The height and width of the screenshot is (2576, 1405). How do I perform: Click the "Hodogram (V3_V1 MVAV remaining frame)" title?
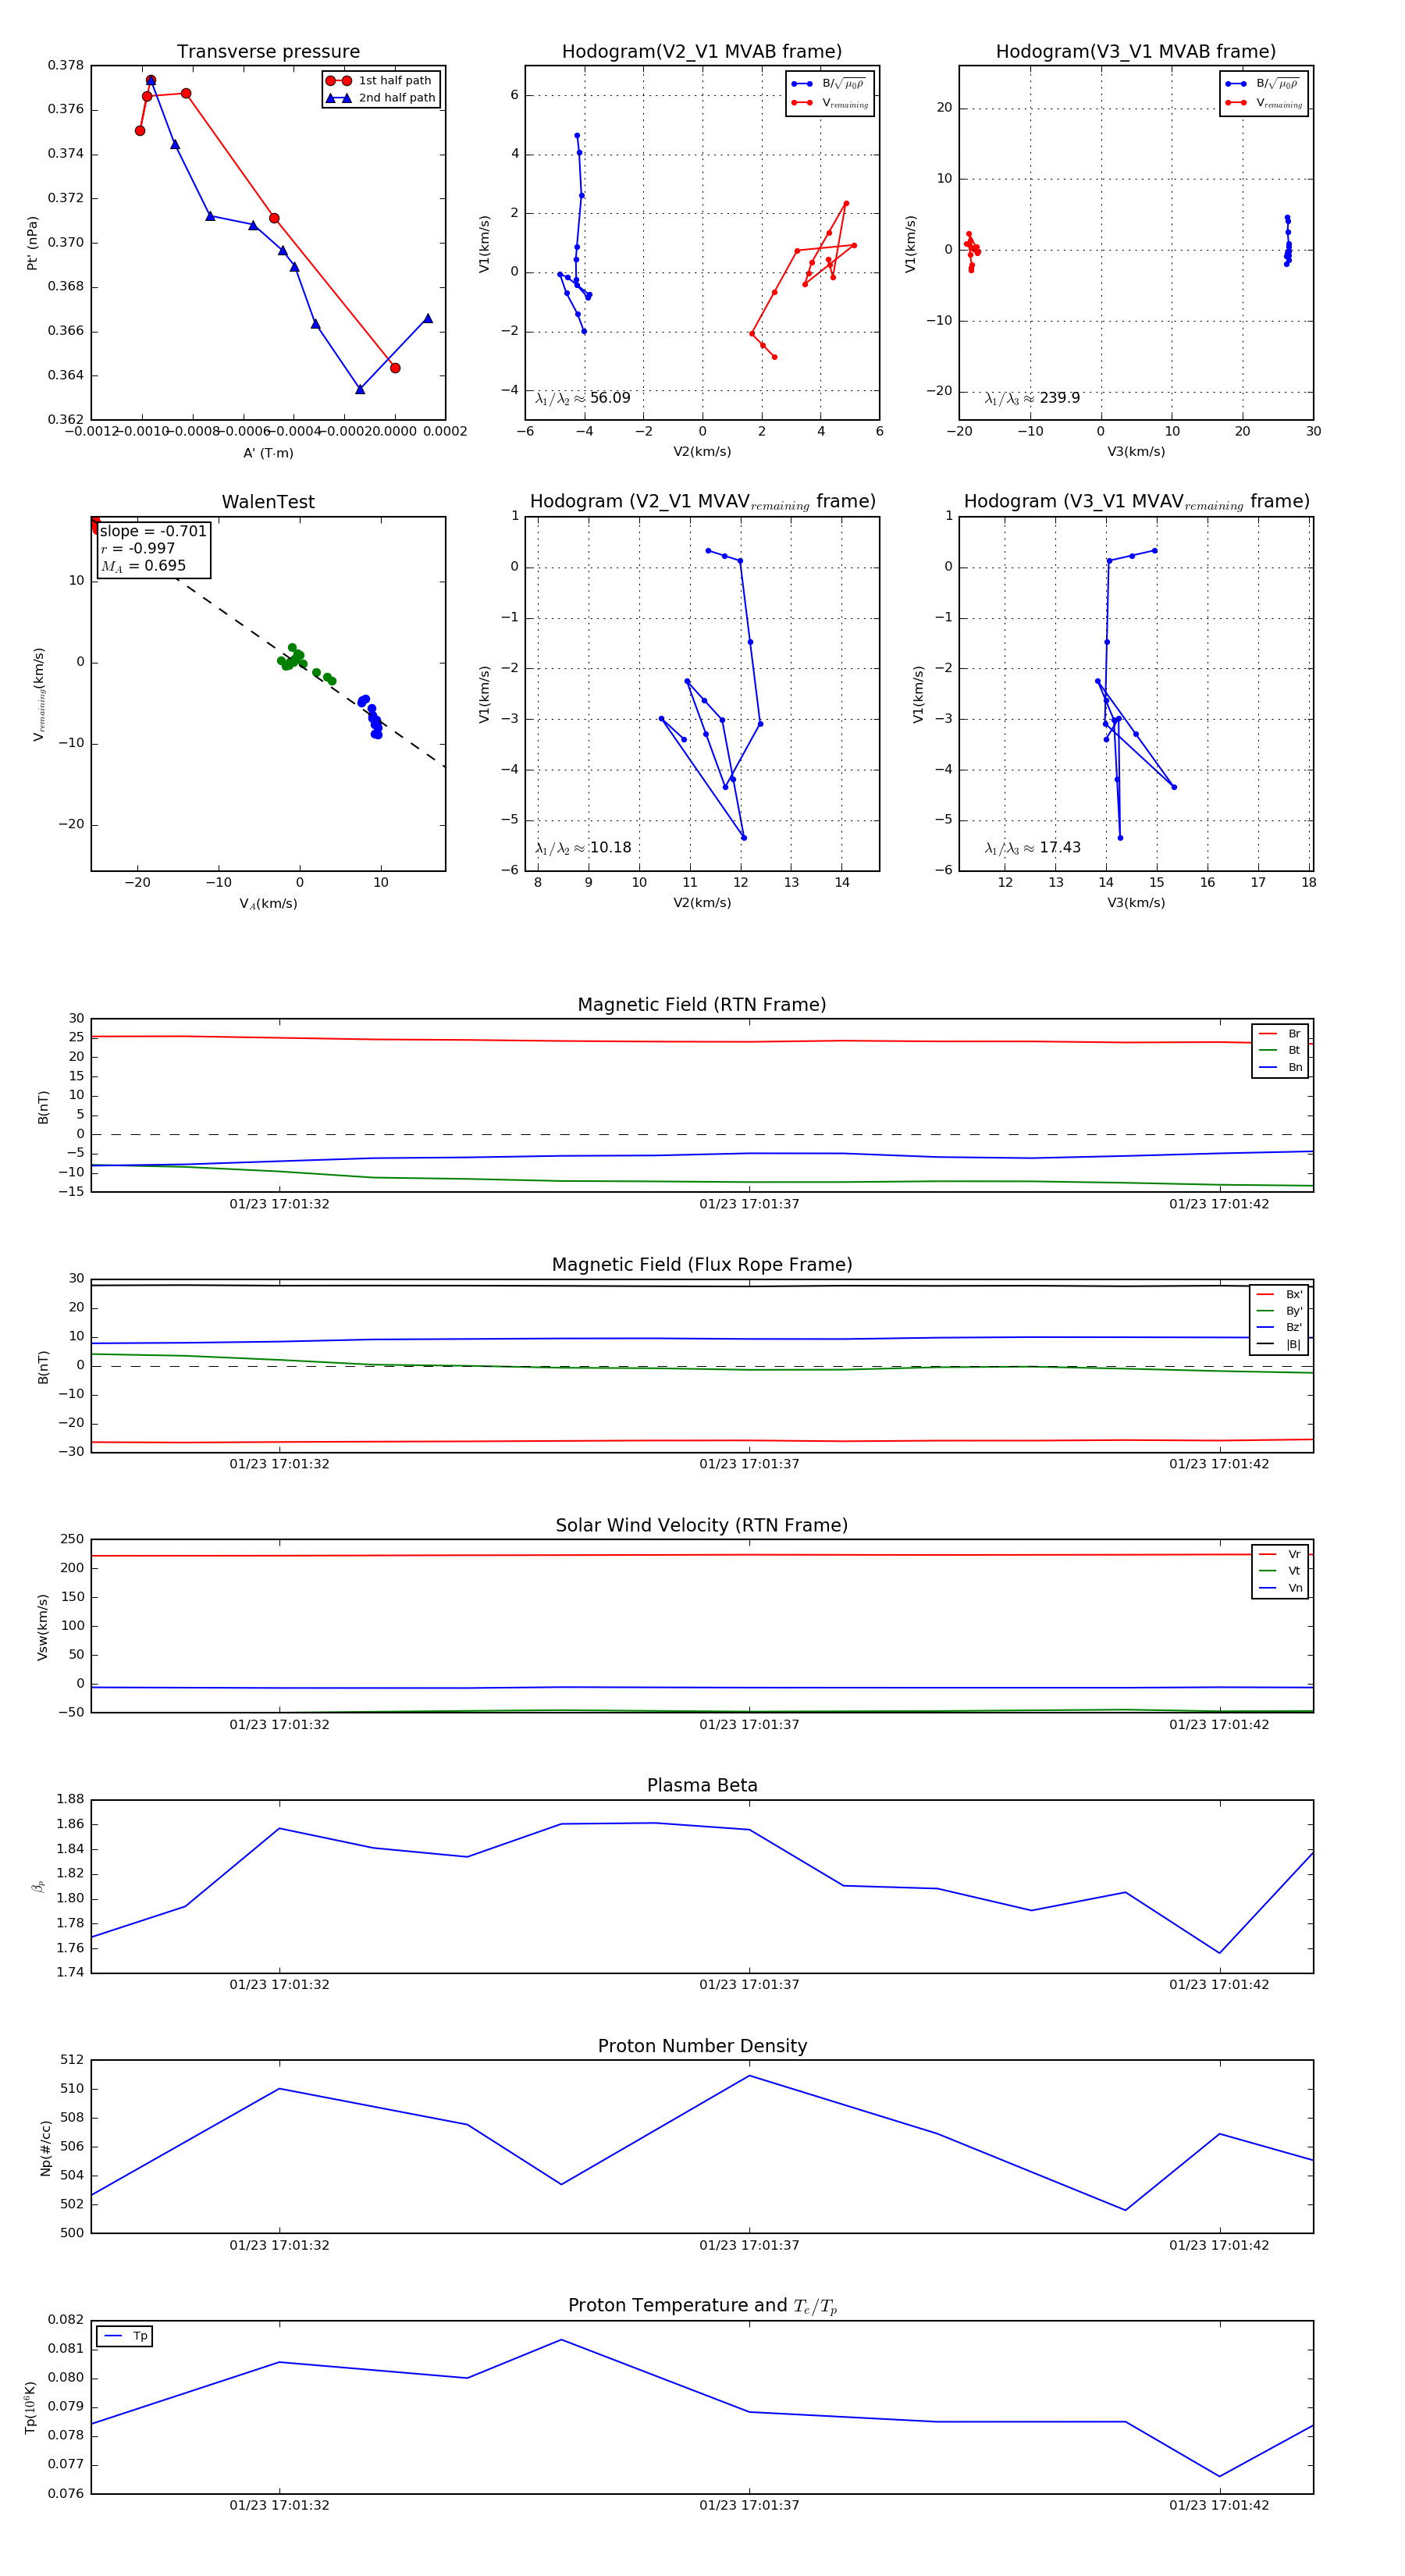click(1136, 502)
